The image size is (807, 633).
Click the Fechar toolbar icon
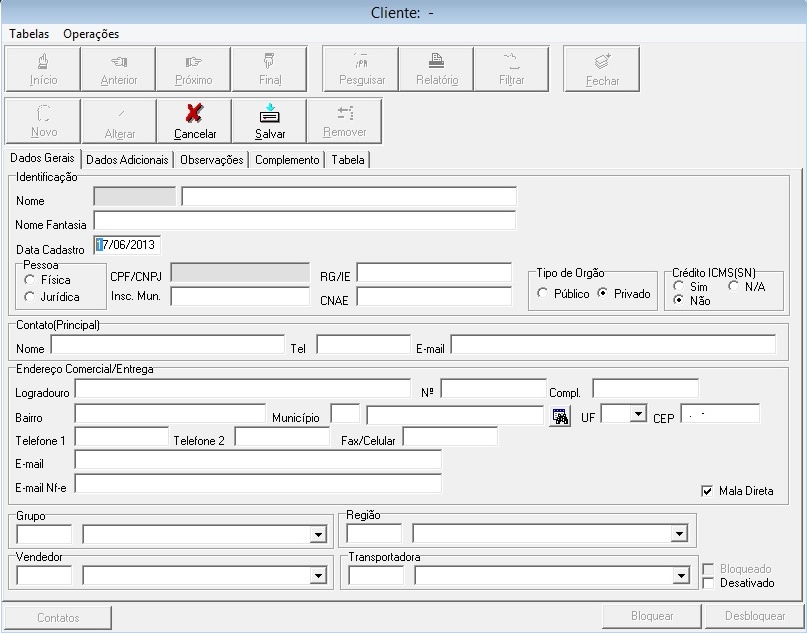coord(602,62)
